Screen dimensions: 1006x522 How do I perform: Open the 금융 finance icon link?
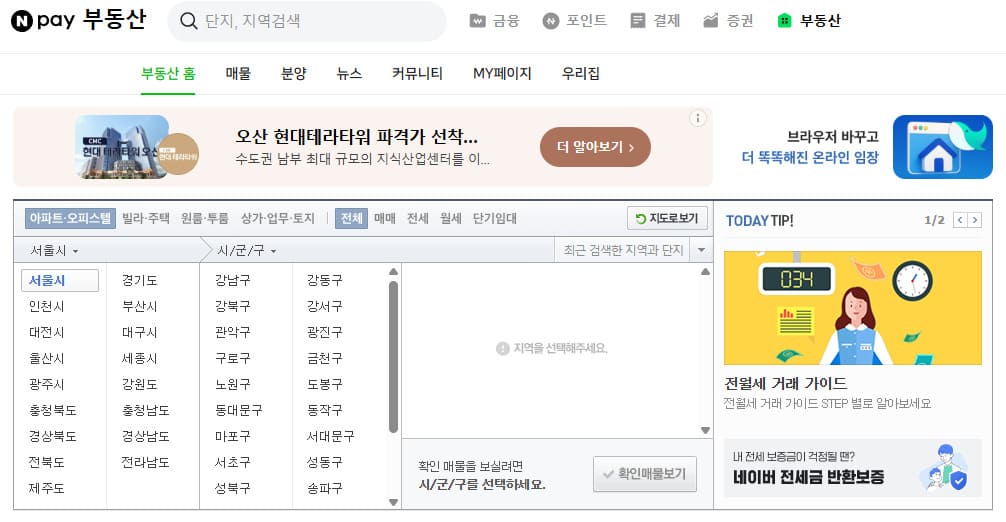click(494, 21)
